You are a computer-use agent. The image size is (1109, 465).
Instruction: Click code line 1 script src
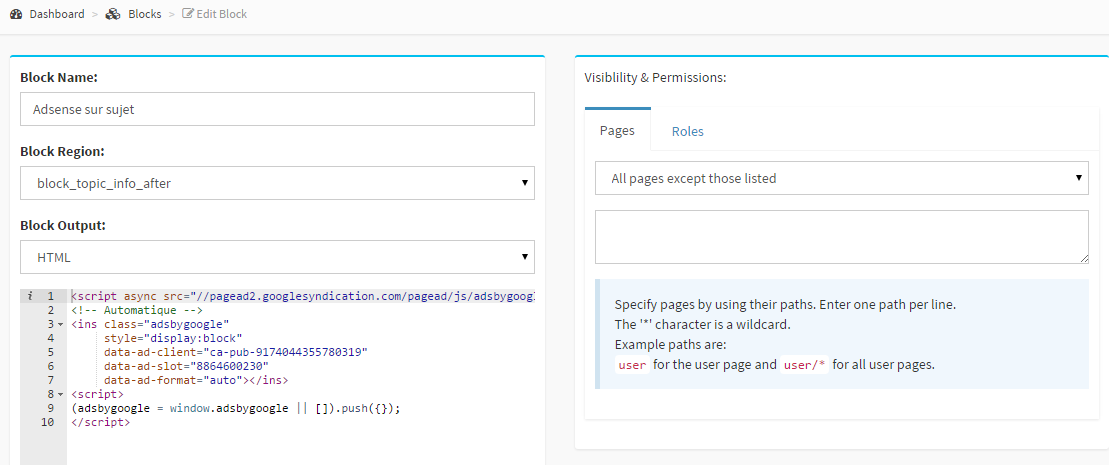303,296
